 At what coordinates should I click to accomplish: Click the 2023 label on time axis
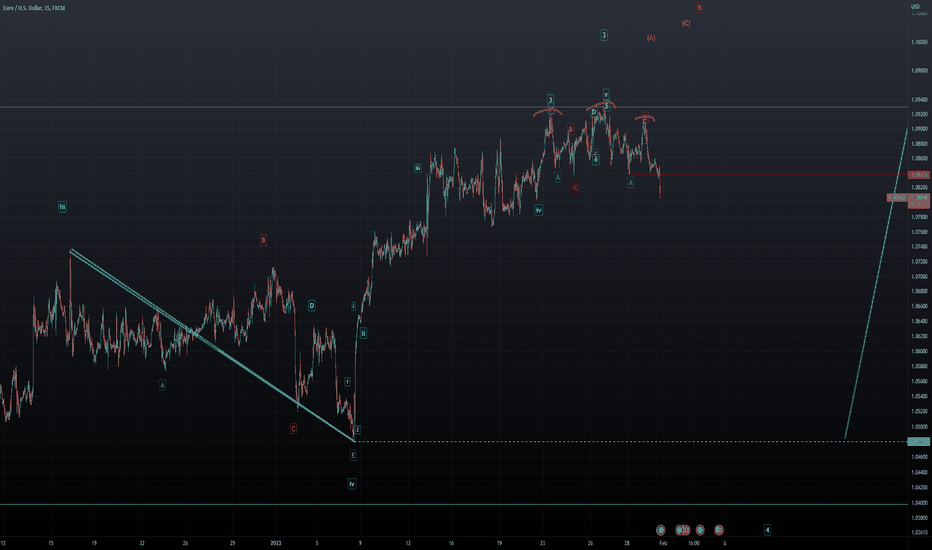275,543
